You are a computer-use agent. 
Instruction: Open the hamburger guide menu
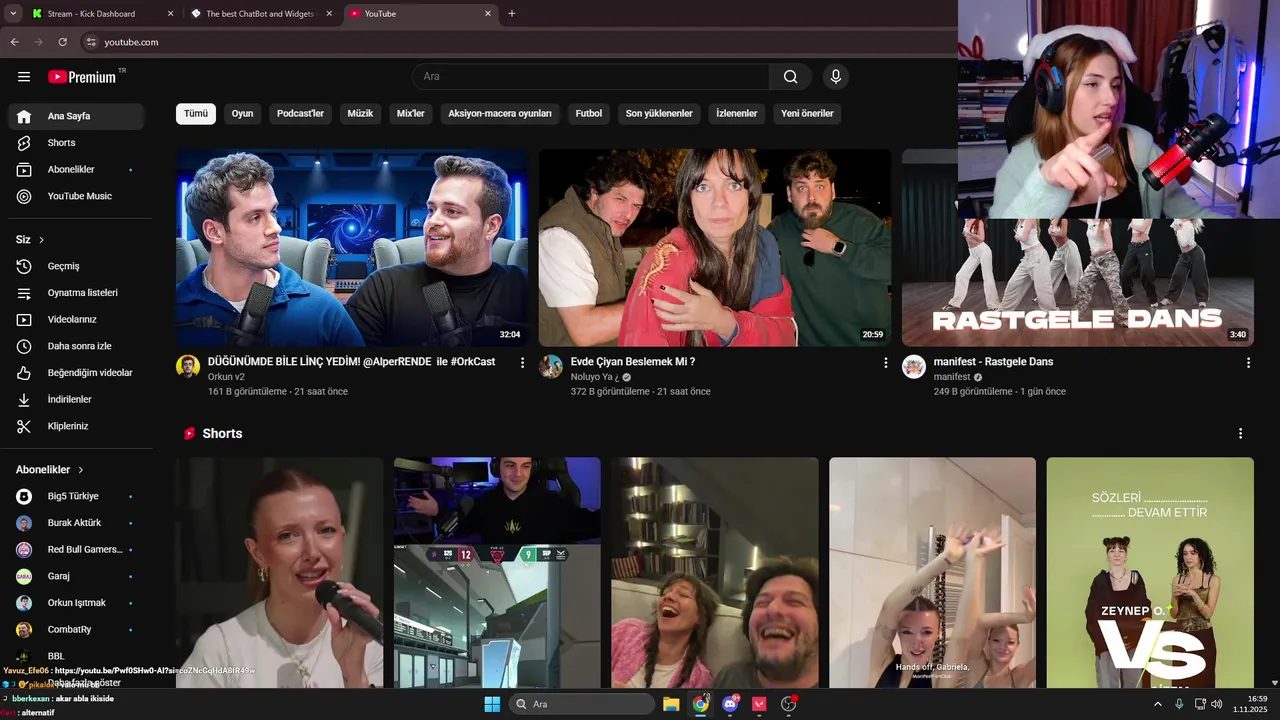pyautogui.click(x=24, y=77)
